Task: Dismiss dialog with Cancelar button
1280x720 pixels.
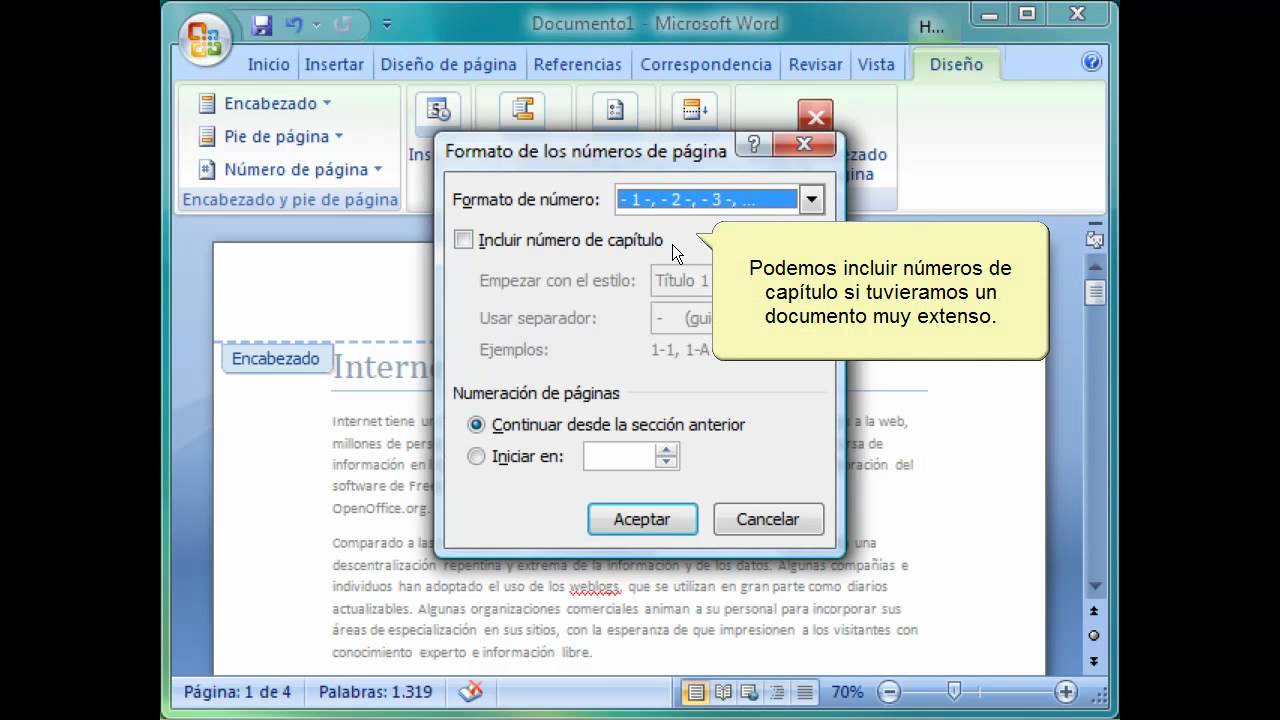Action: point(768,519)
